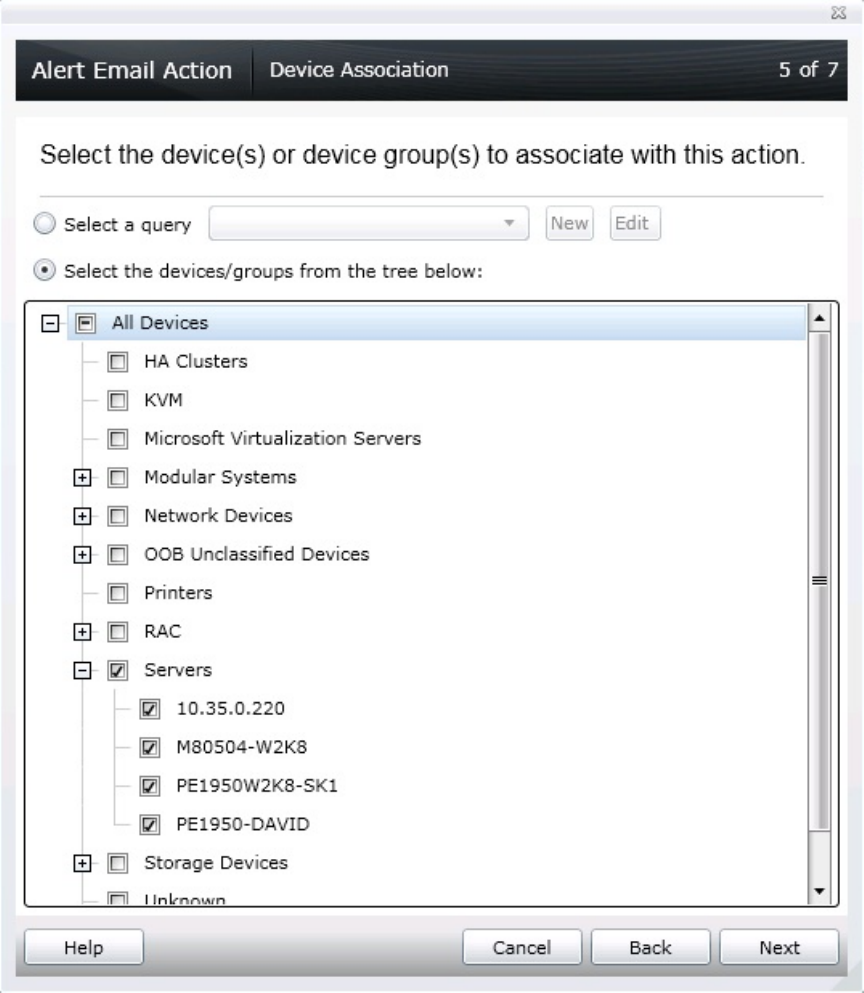Collapse the All Devices tree node
Image resolution: width=864 pixels, height=993 pixels.
tap(50, 324)
